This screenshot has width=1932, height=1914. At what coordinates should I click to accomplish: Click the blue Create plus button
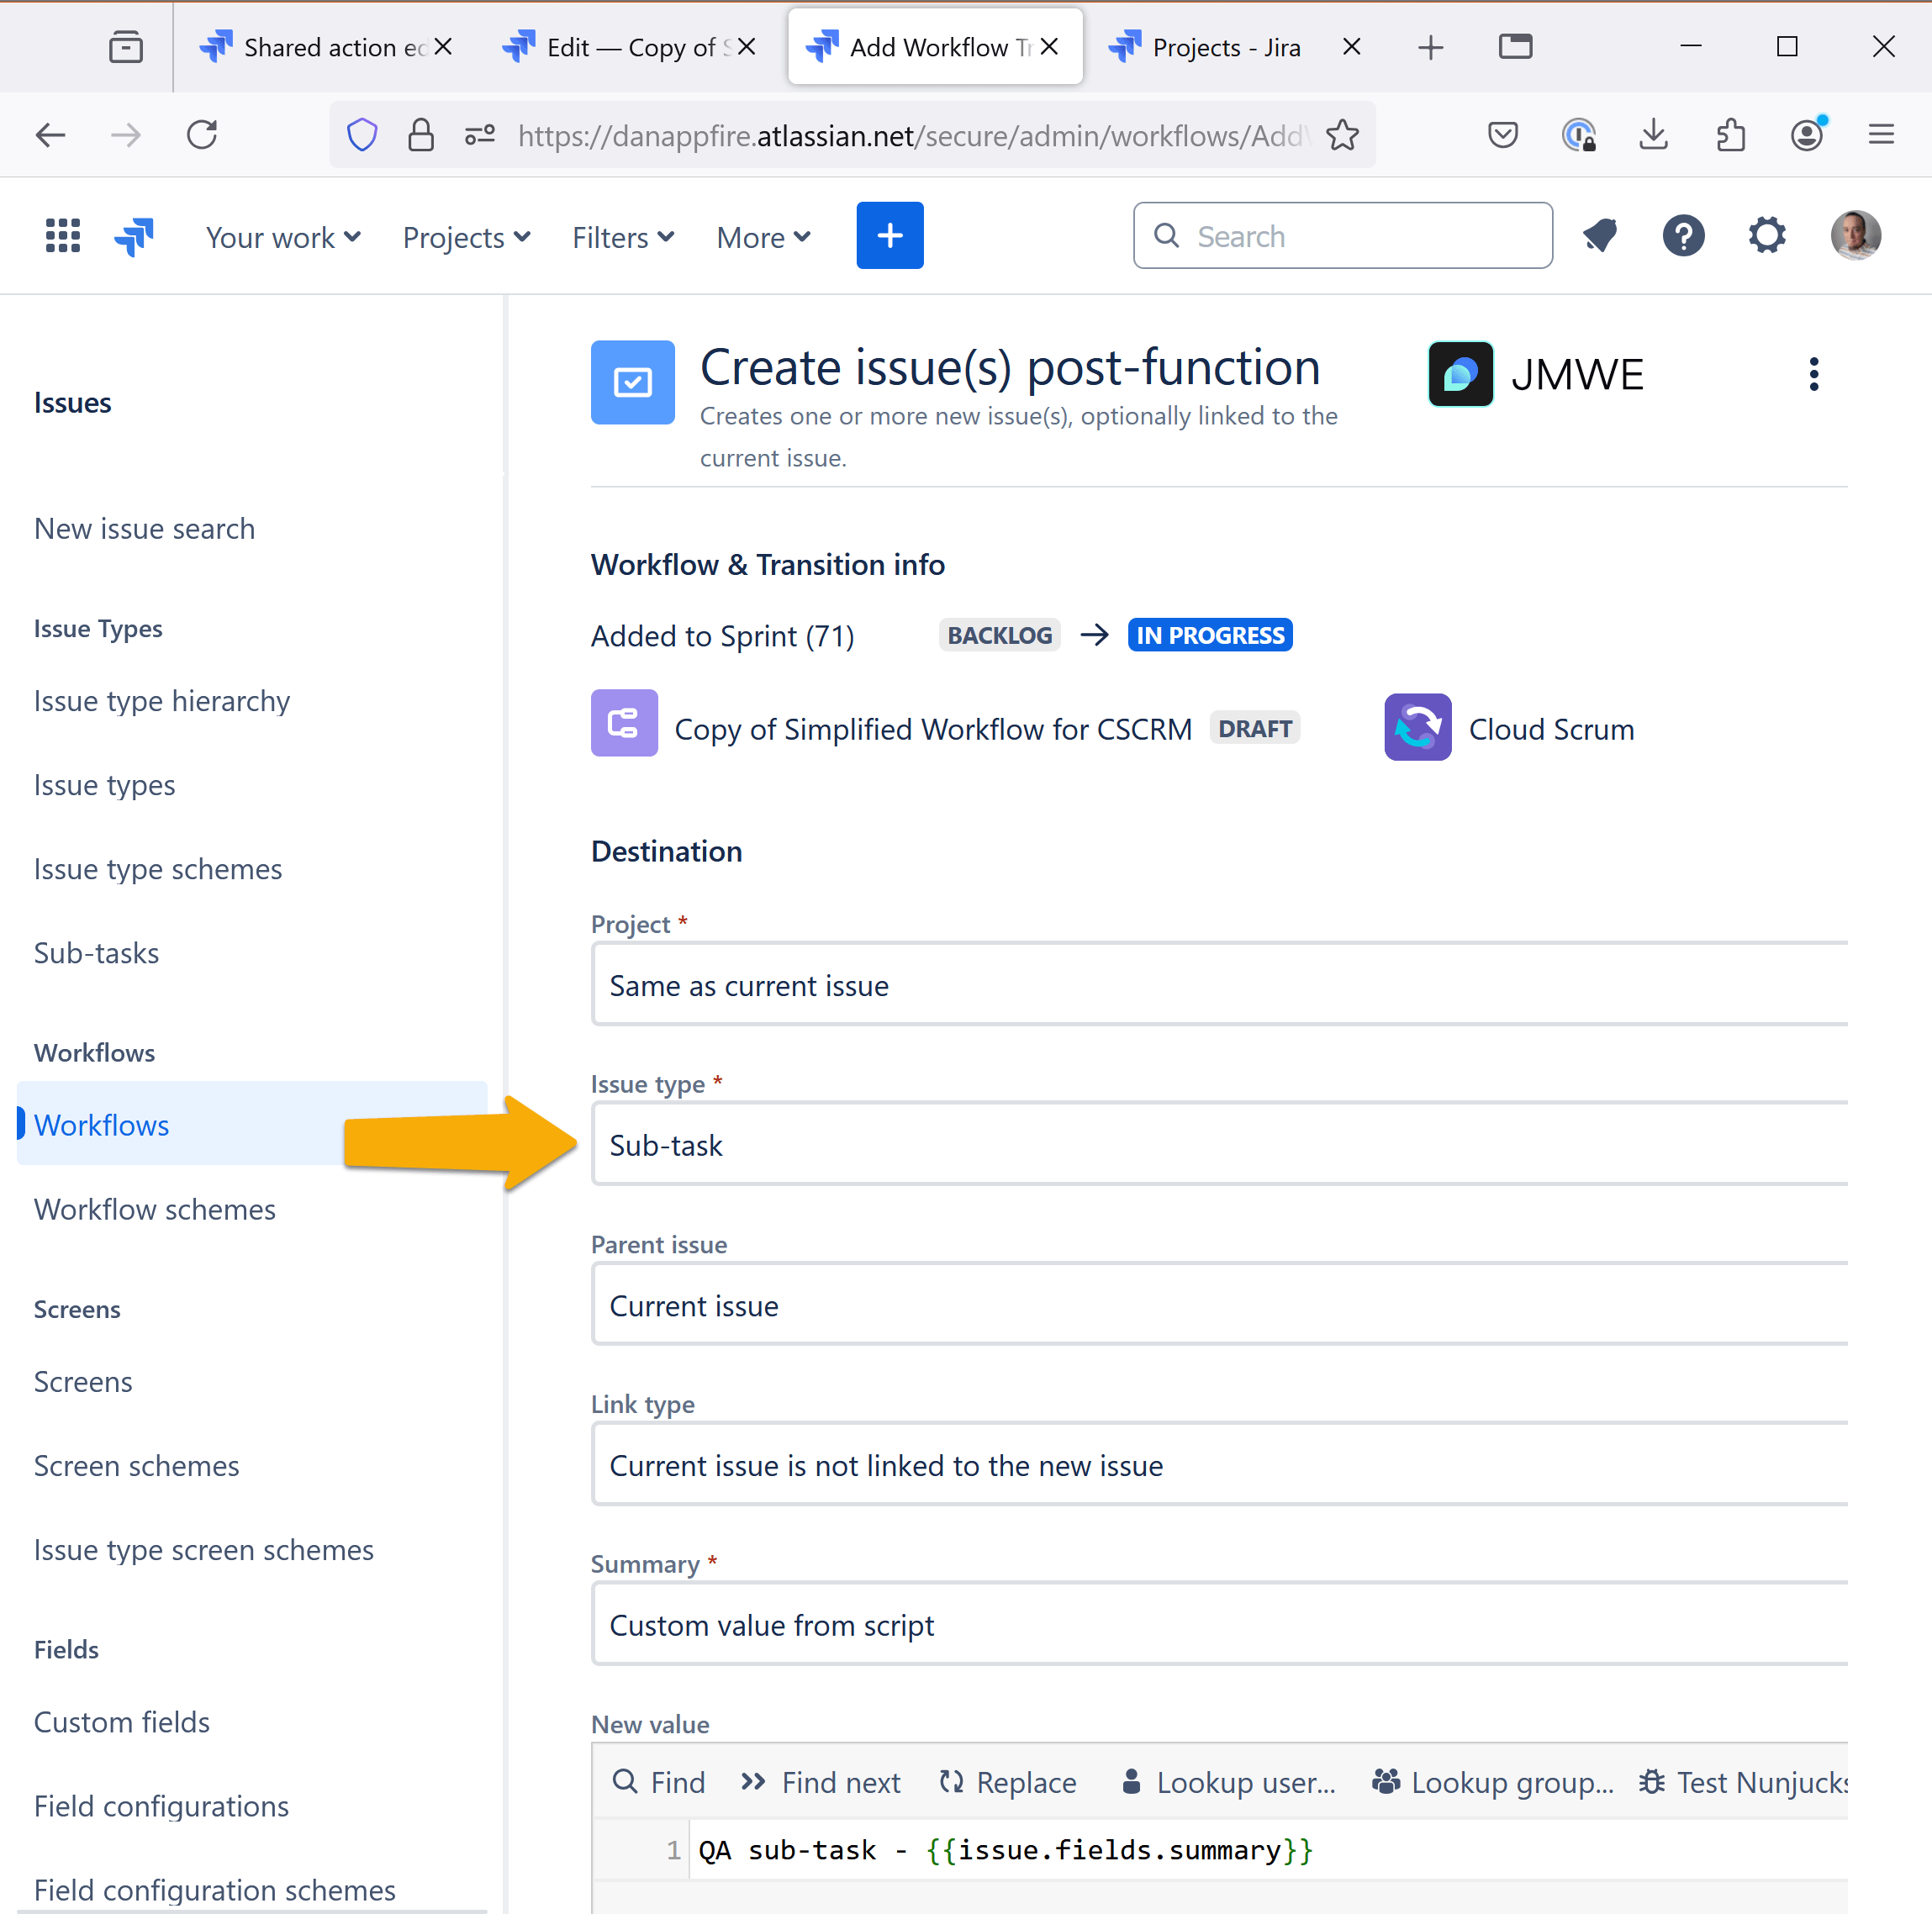coord(889,236)
